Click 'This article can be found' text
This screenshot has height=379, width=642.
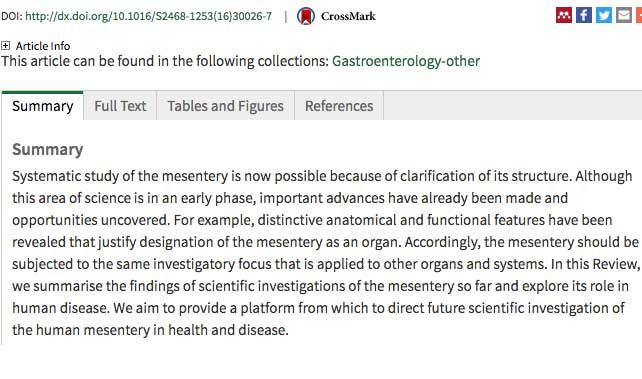point(165,61)
